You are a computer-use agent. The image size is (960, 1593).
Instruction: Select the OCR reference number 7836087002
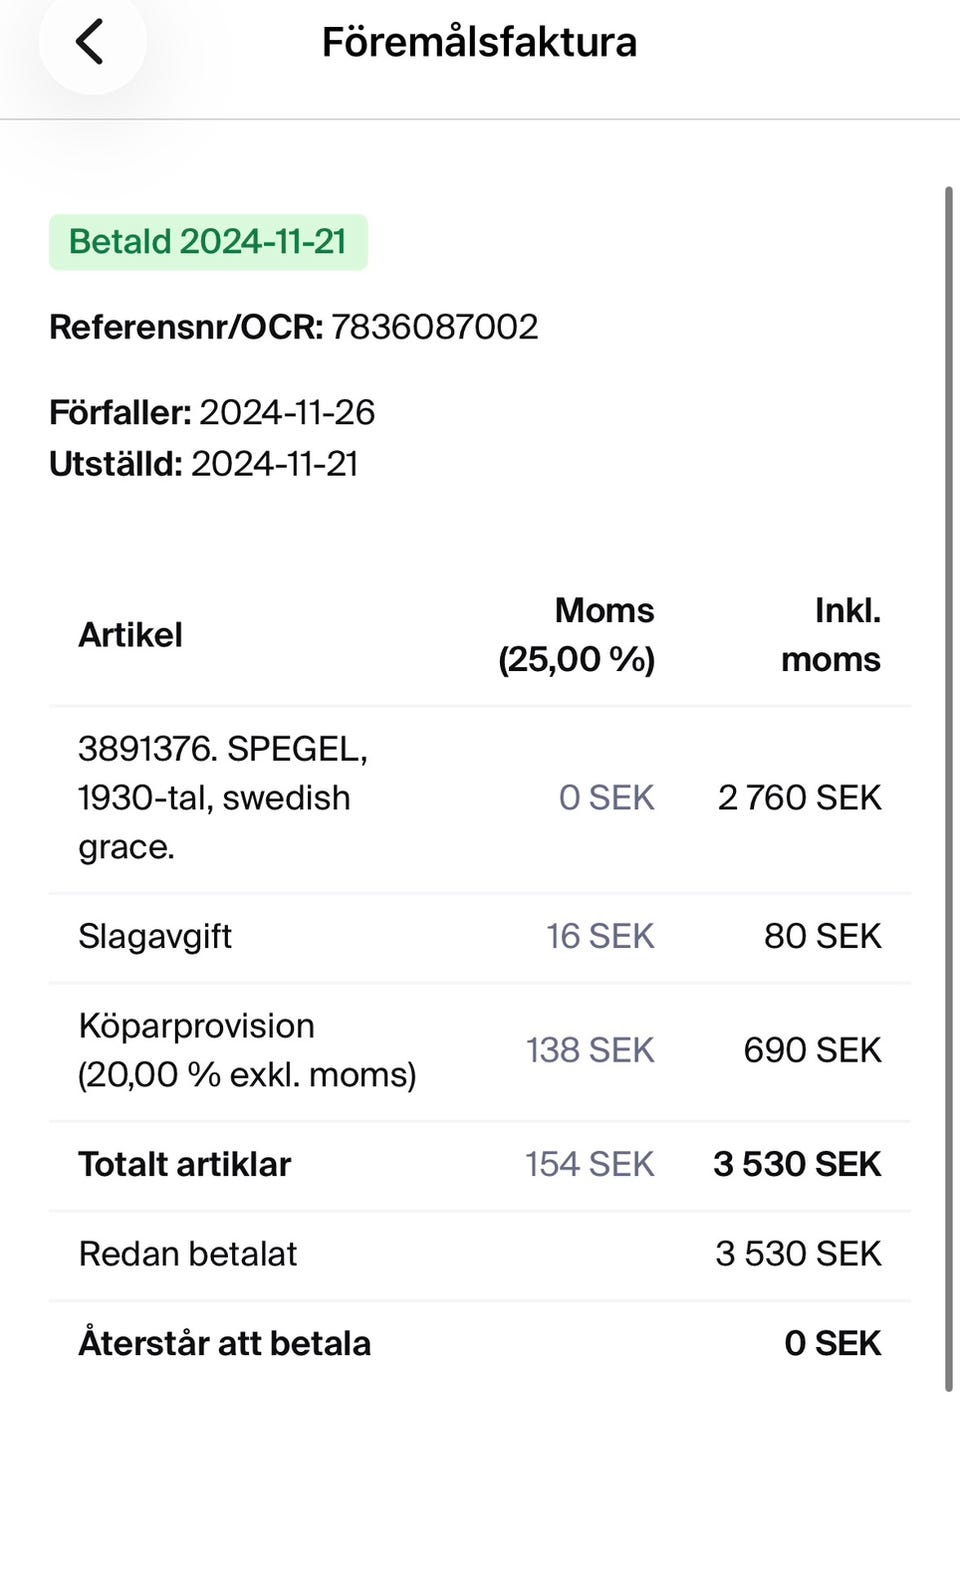(434, 327)
